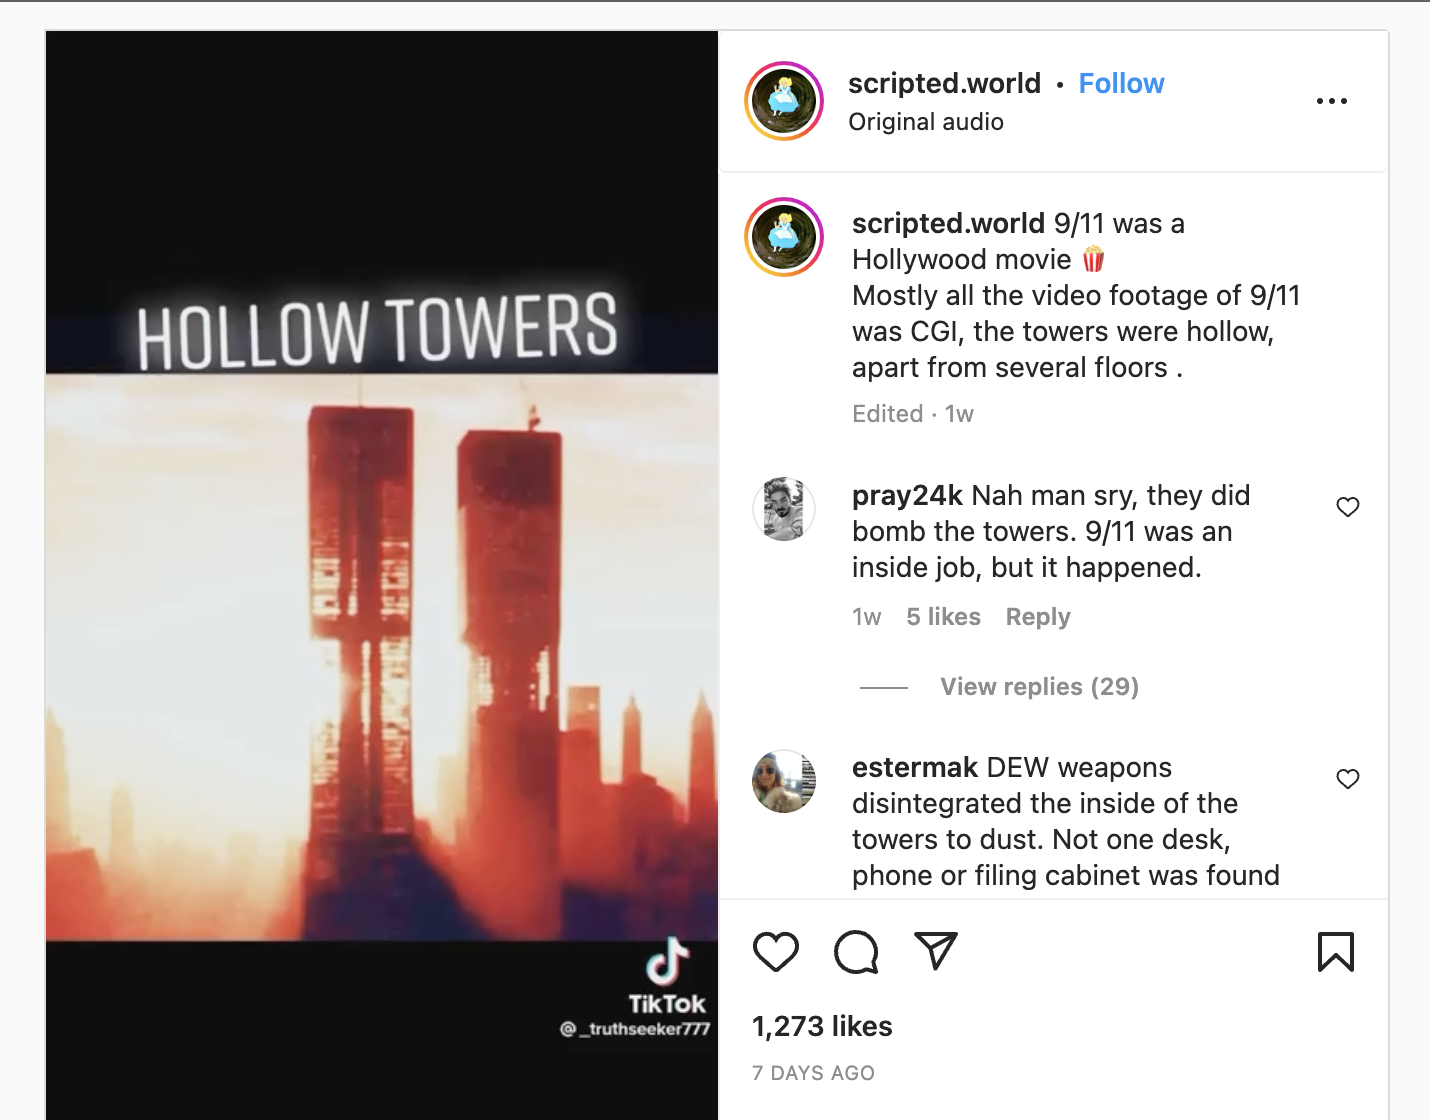
Task: Save post with bookmark icon
Action: click(1336, 951)
